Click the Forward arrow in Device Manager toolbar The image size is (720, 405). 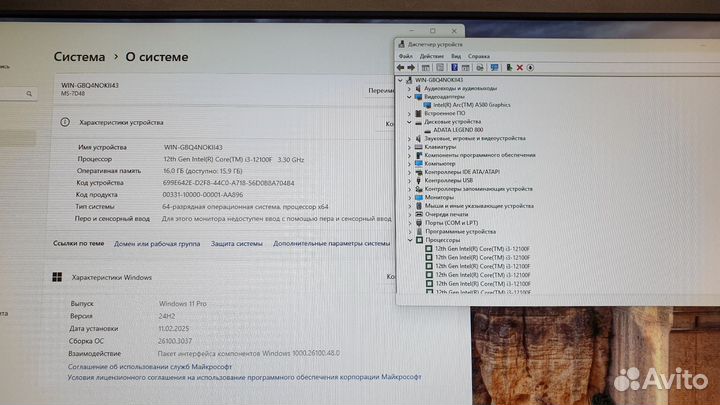point(413,67)
